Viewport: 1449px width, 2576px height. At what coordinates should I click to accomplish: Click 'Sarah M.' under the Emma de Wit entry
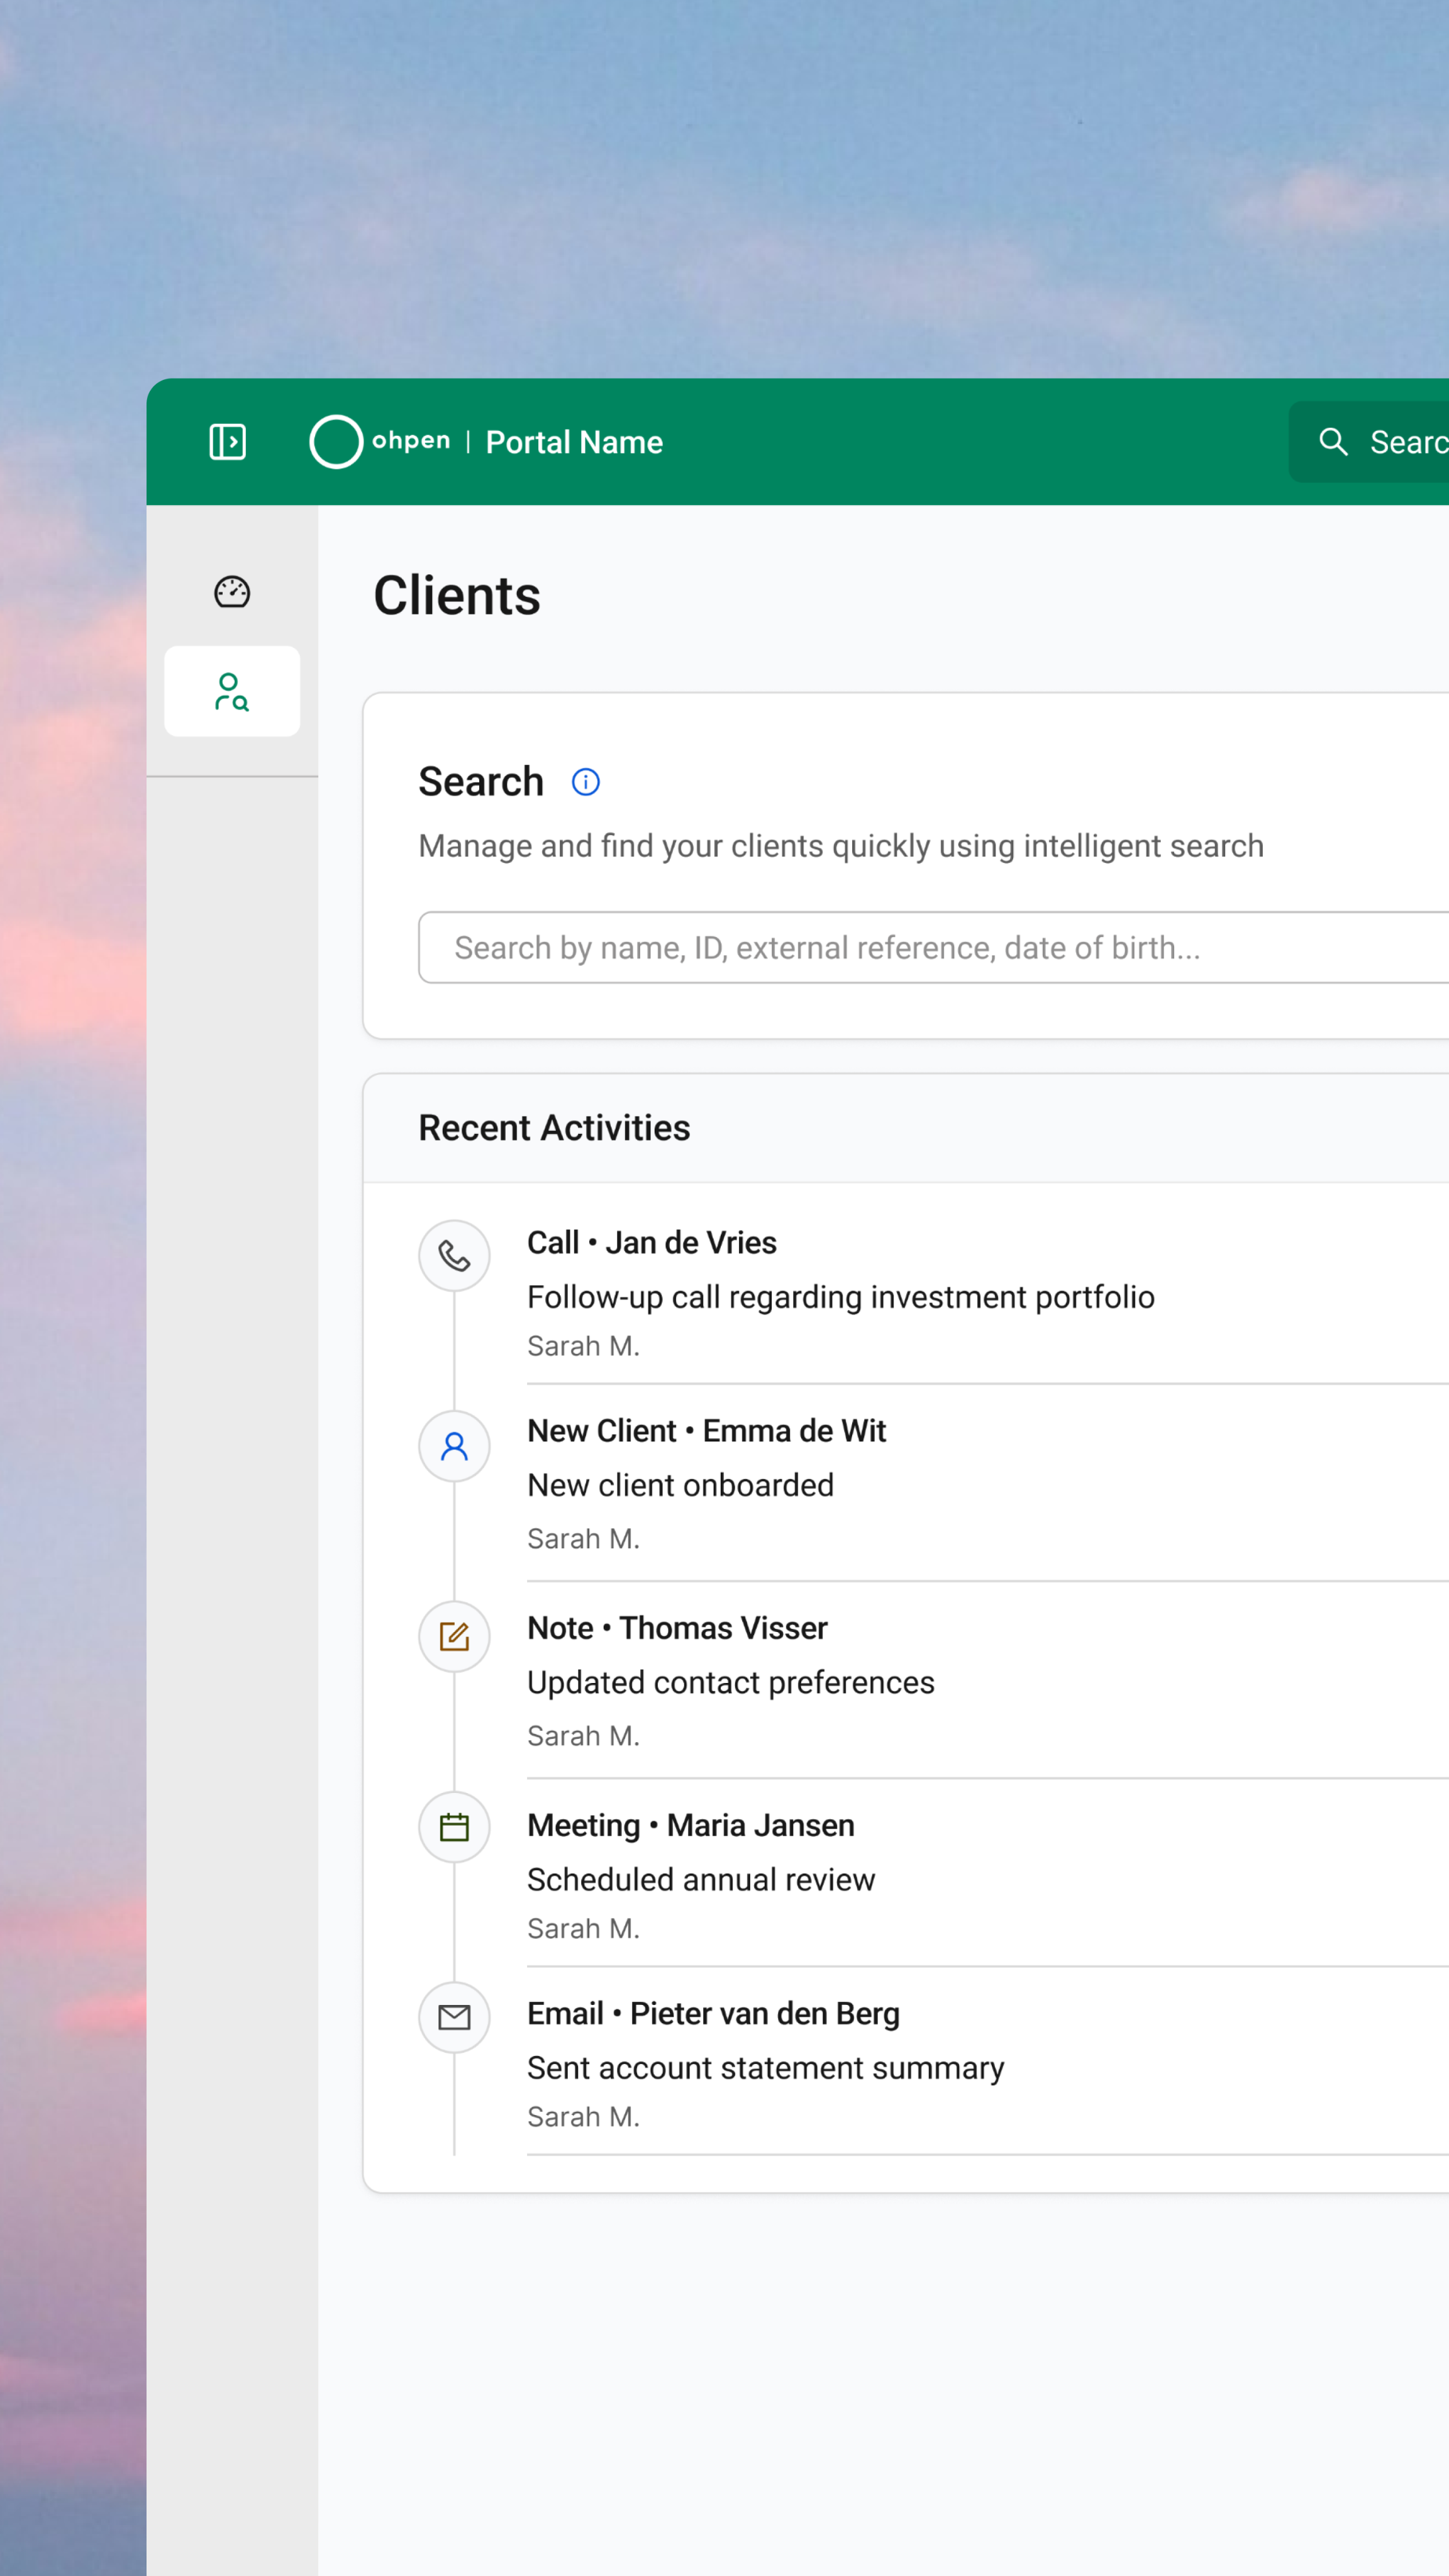[584, 1539]
